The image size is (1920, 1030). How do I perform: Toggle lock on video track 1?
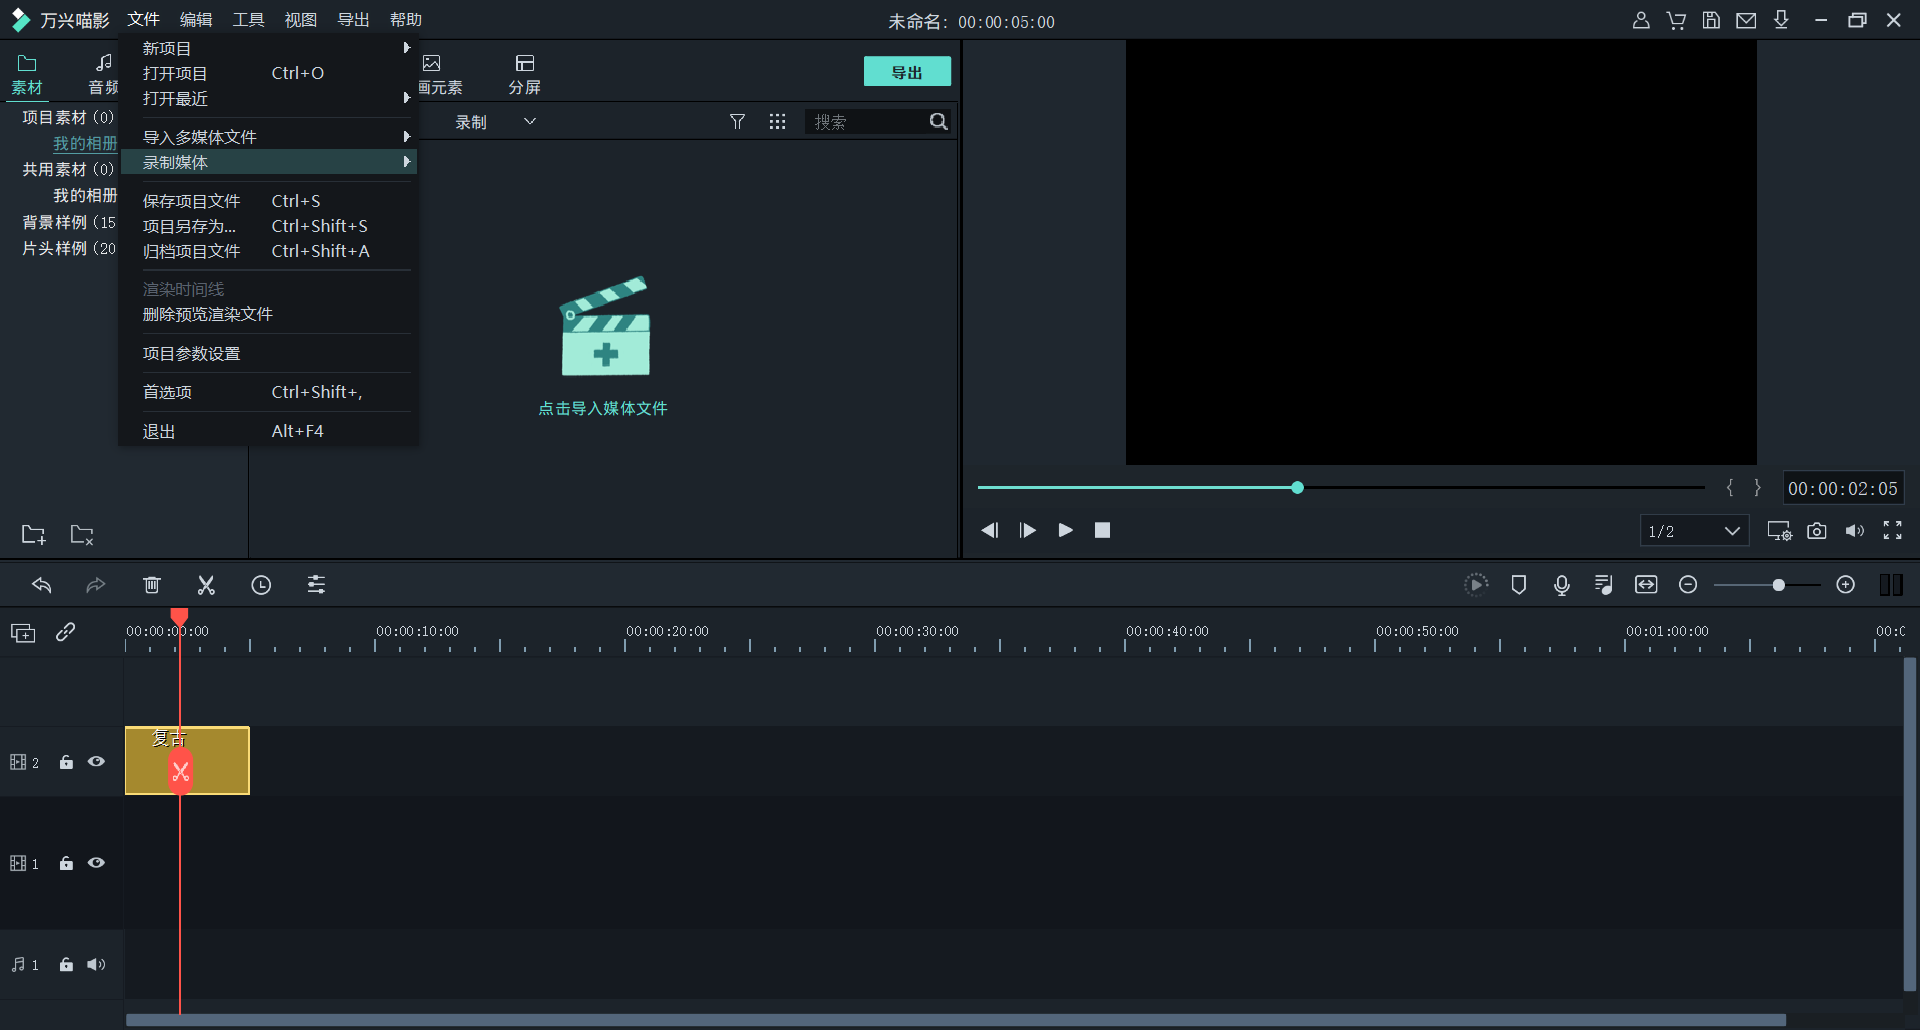click(66, 863)
